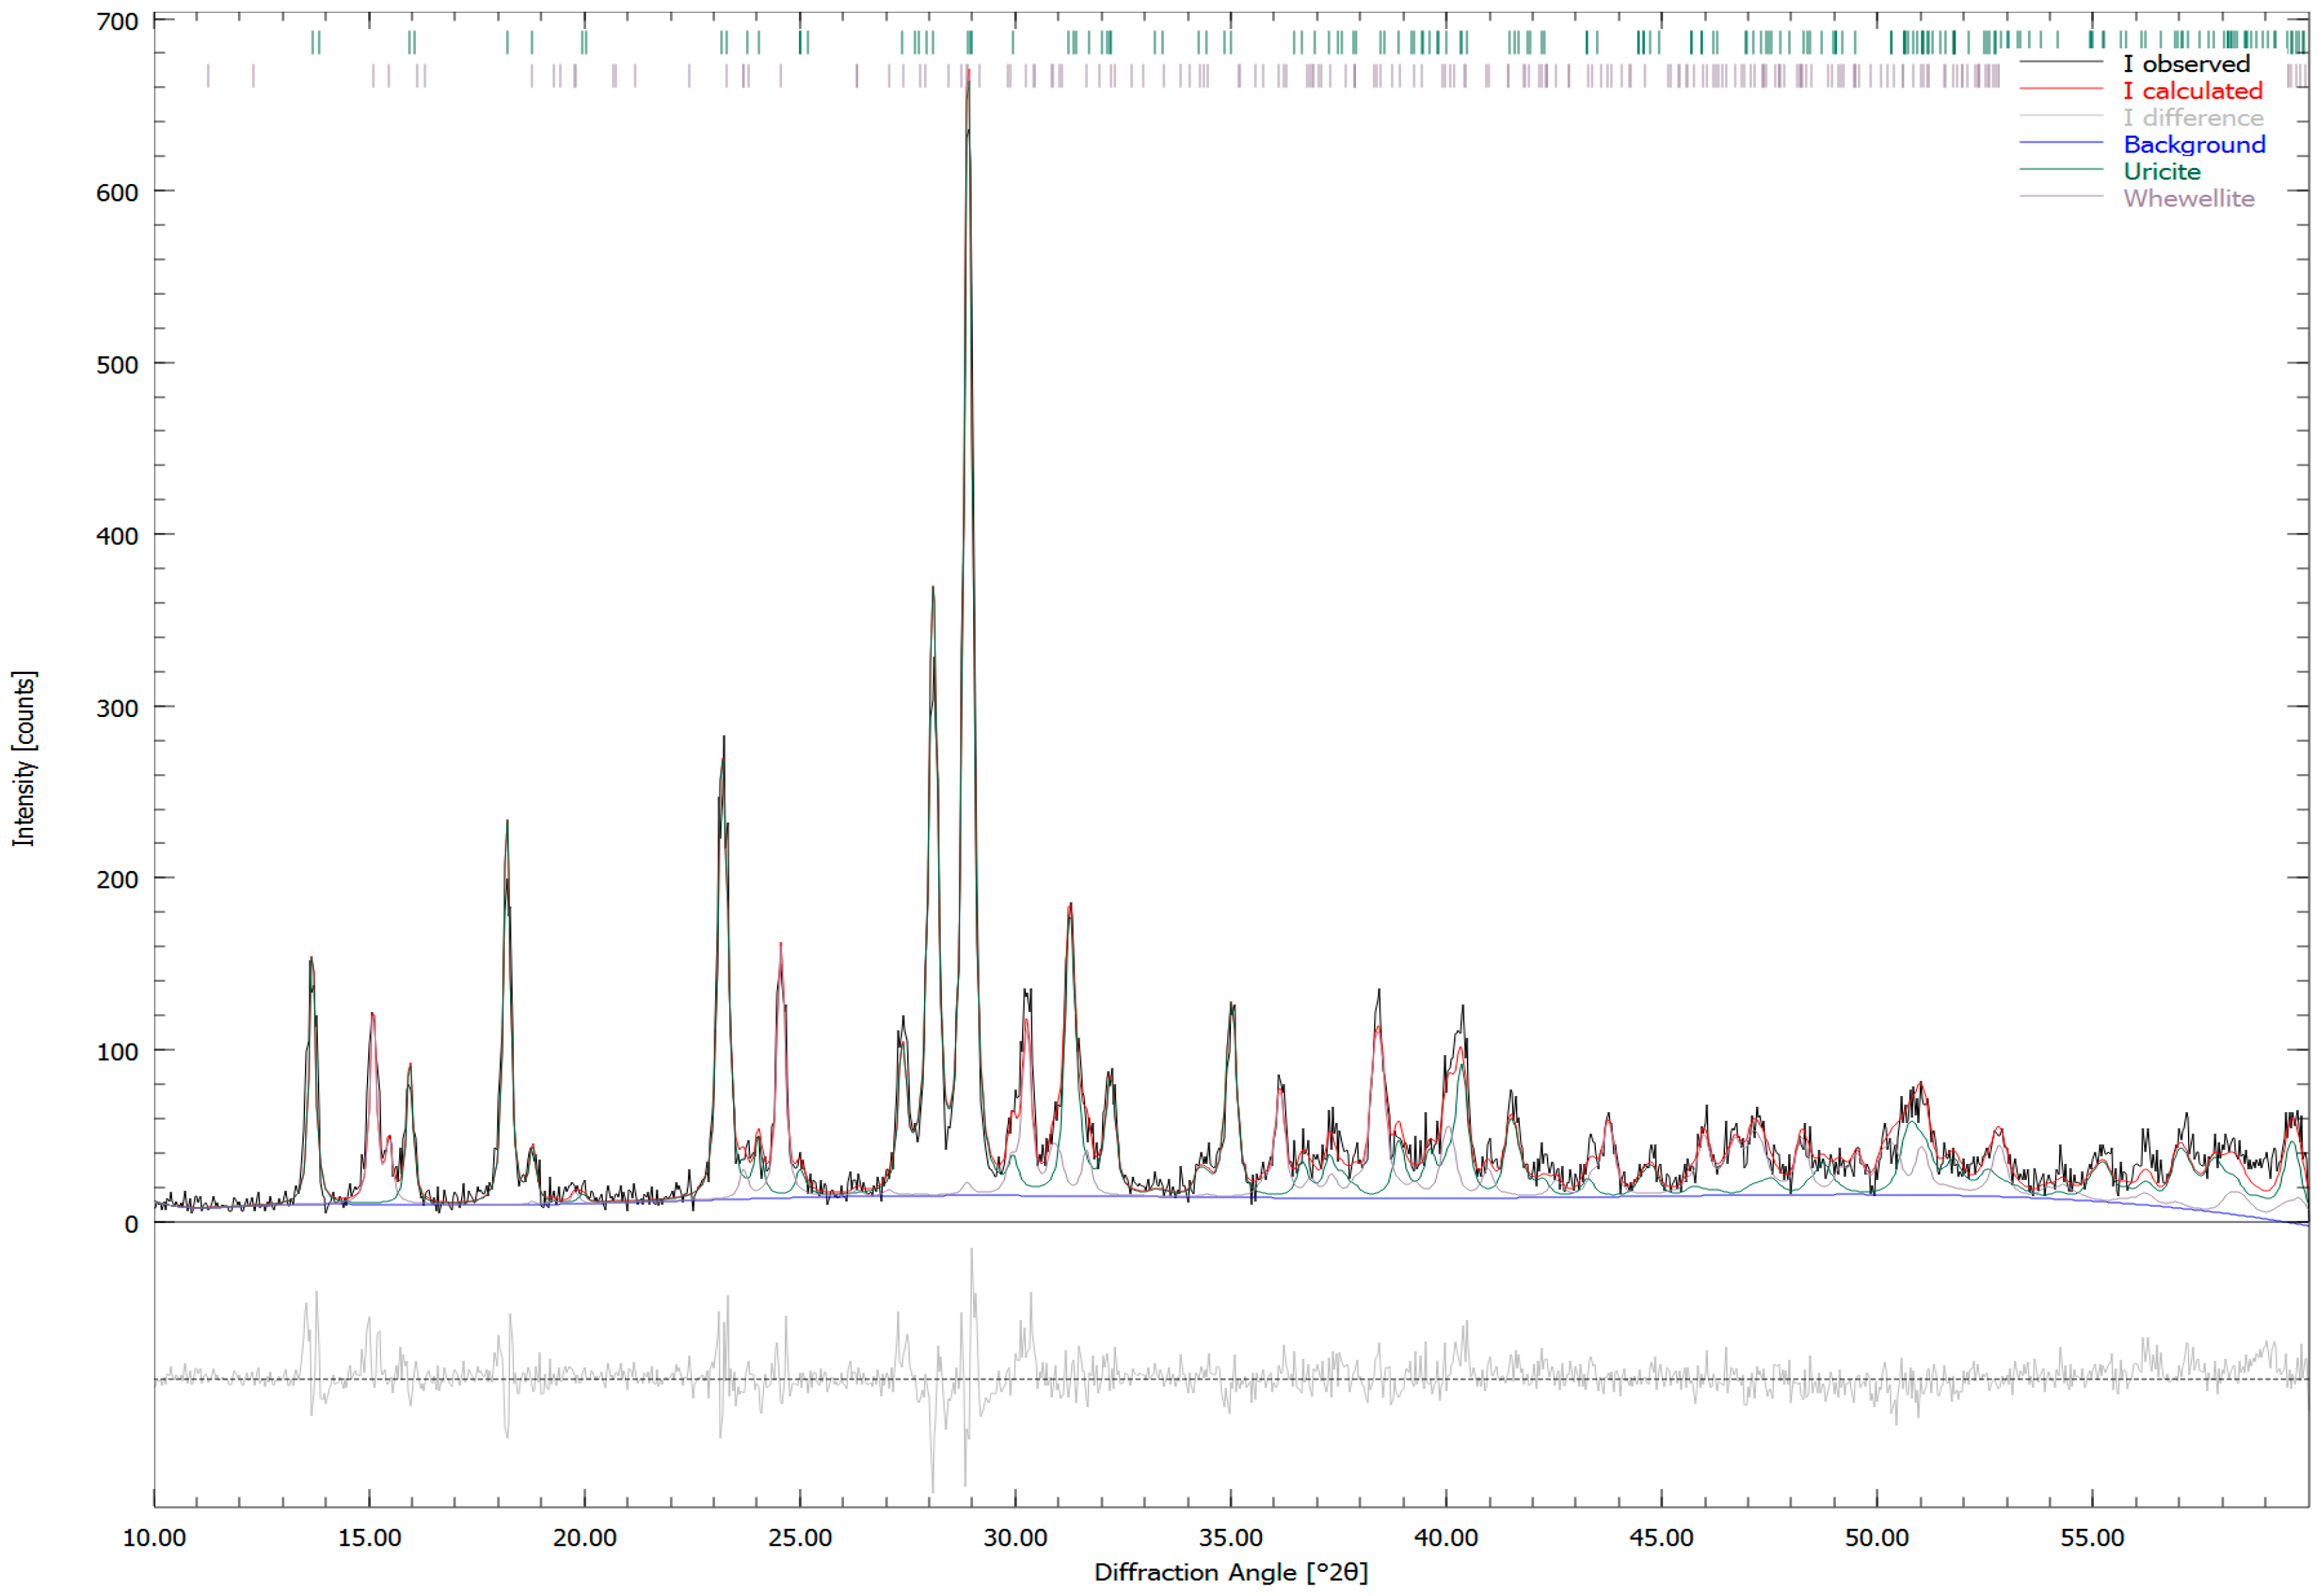Click the 55.00 angle axis label
This screenshot has height=1596, width=2319.
click(x=2092, y=1538)
